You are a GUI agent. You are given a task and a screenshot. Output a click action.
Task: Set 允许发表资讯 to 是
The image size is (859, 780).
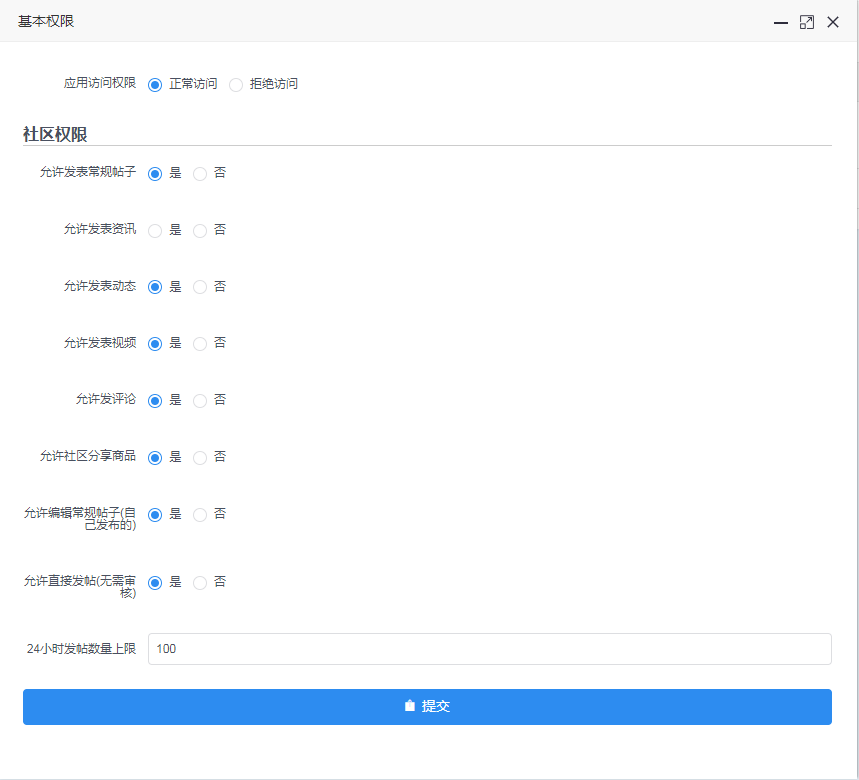[155, 231]
